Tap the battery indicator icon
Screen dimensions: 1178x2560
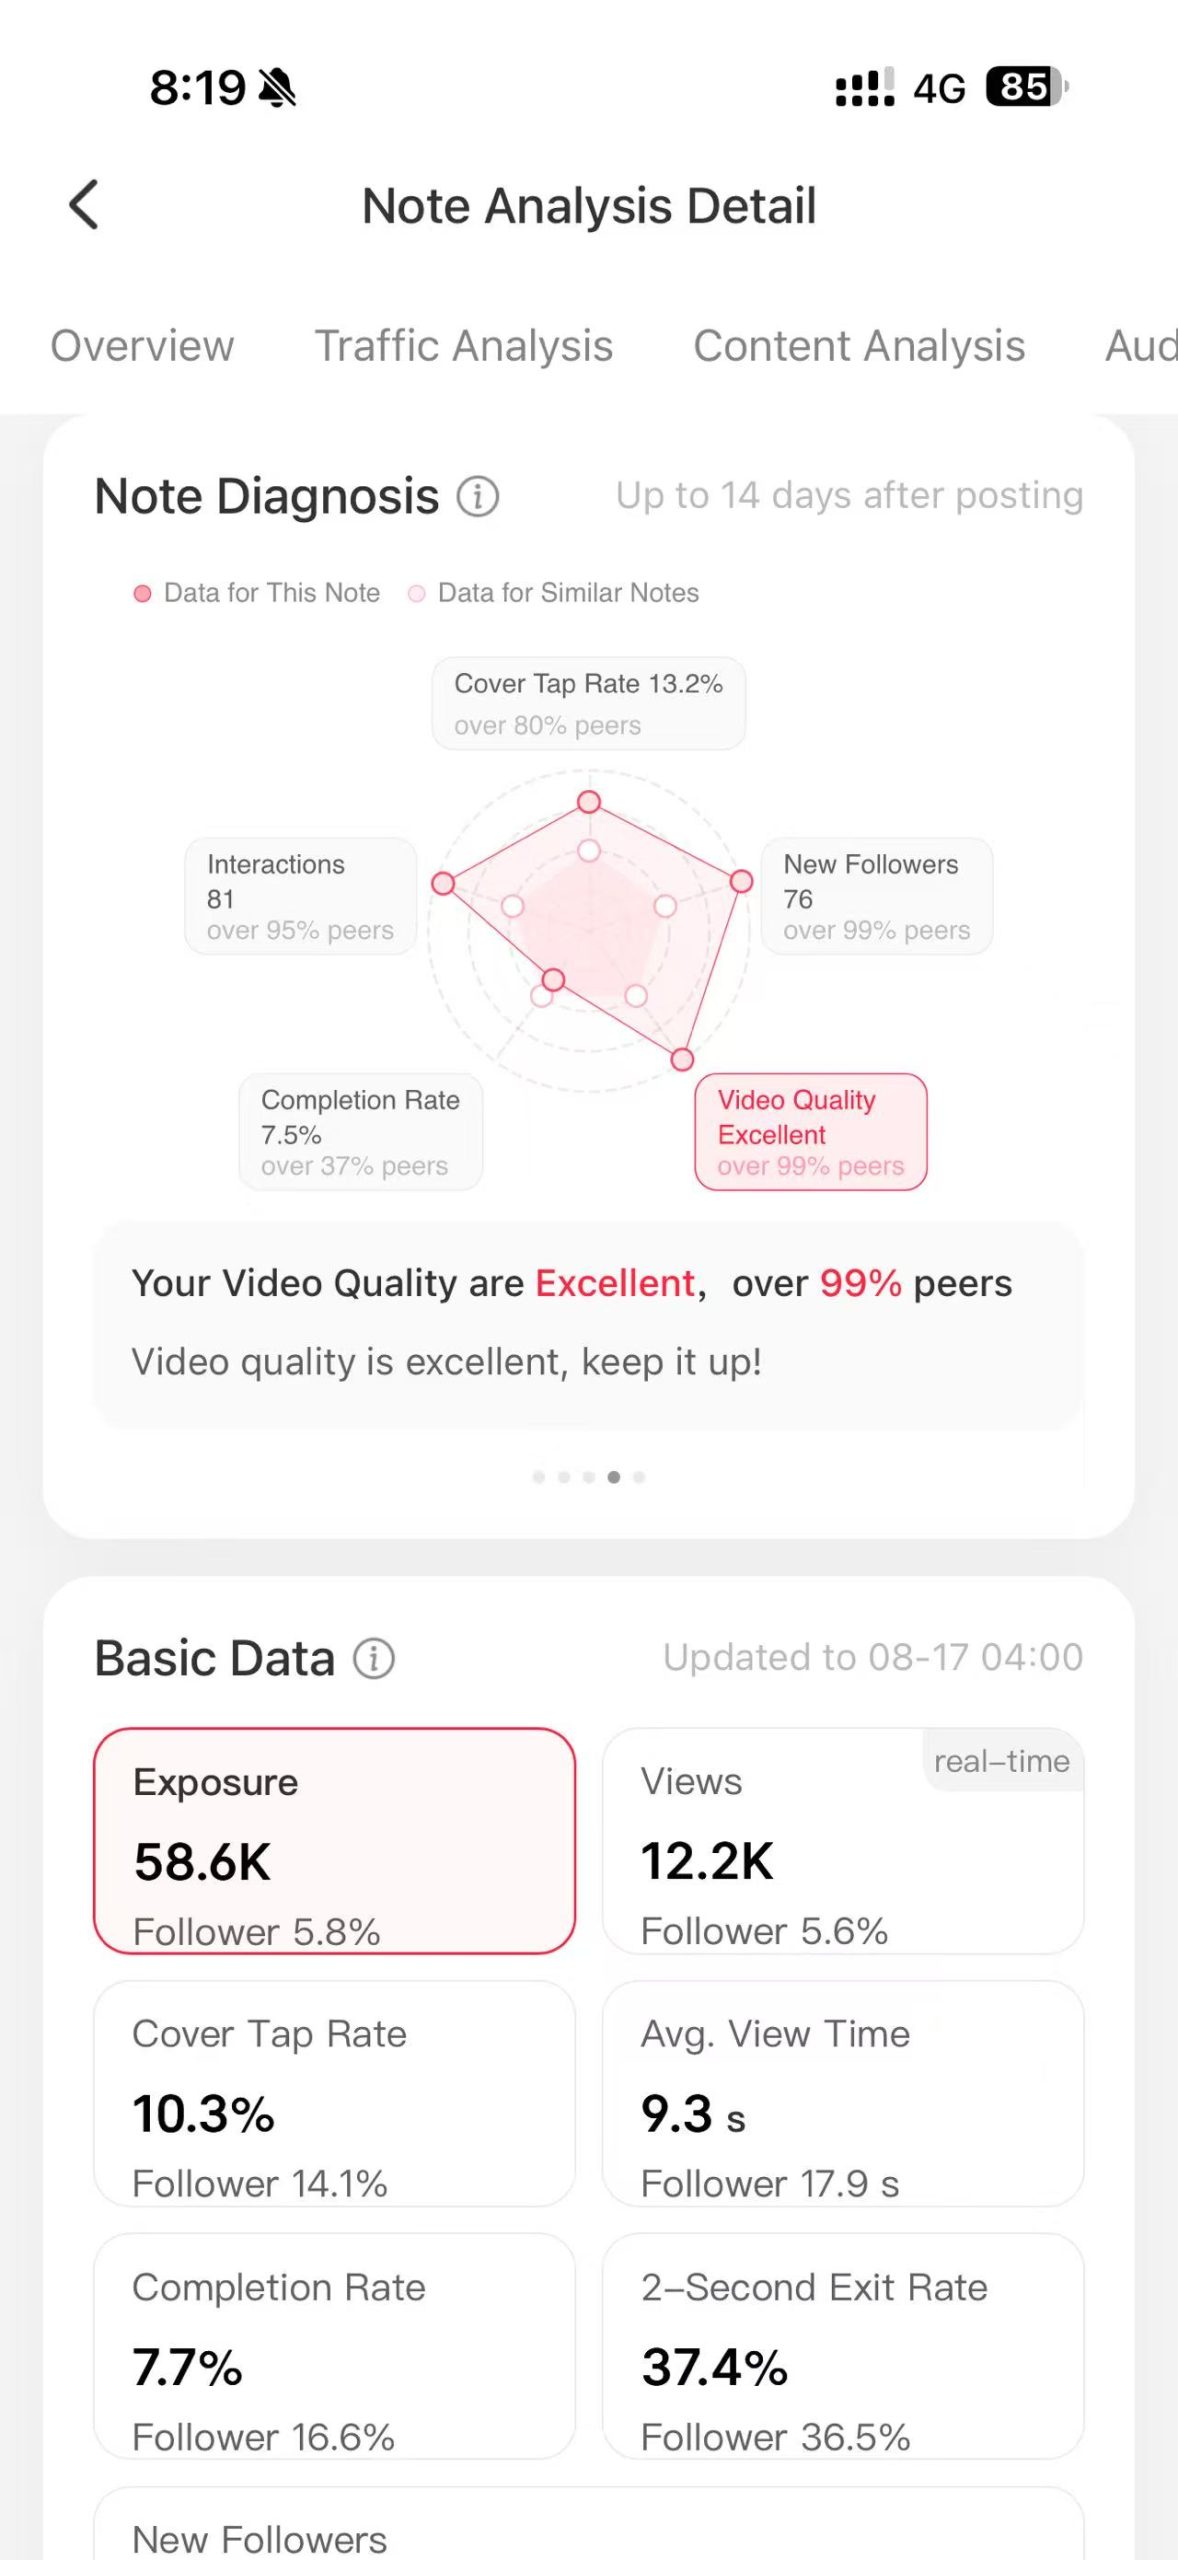pos(1026,87)
